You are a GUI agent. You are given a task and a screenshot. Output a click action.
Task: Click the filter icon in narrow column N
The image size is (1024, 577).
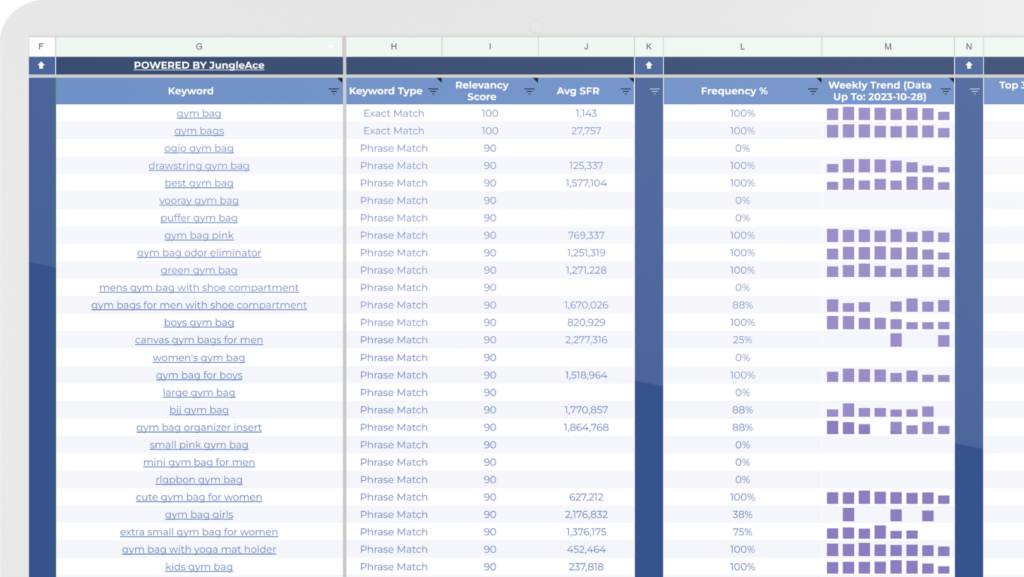coord(974,91)
